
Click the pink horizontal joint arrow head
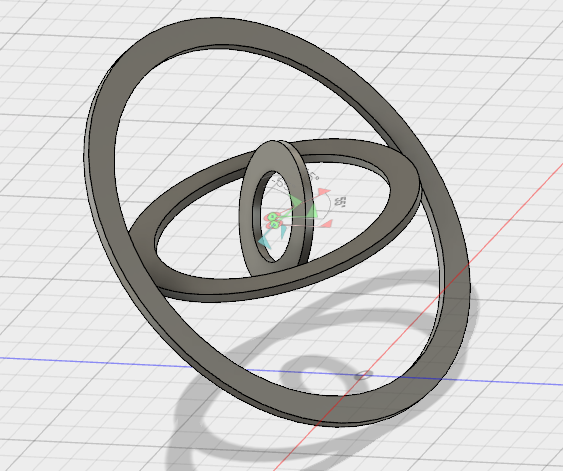click(x=326, y=224)
